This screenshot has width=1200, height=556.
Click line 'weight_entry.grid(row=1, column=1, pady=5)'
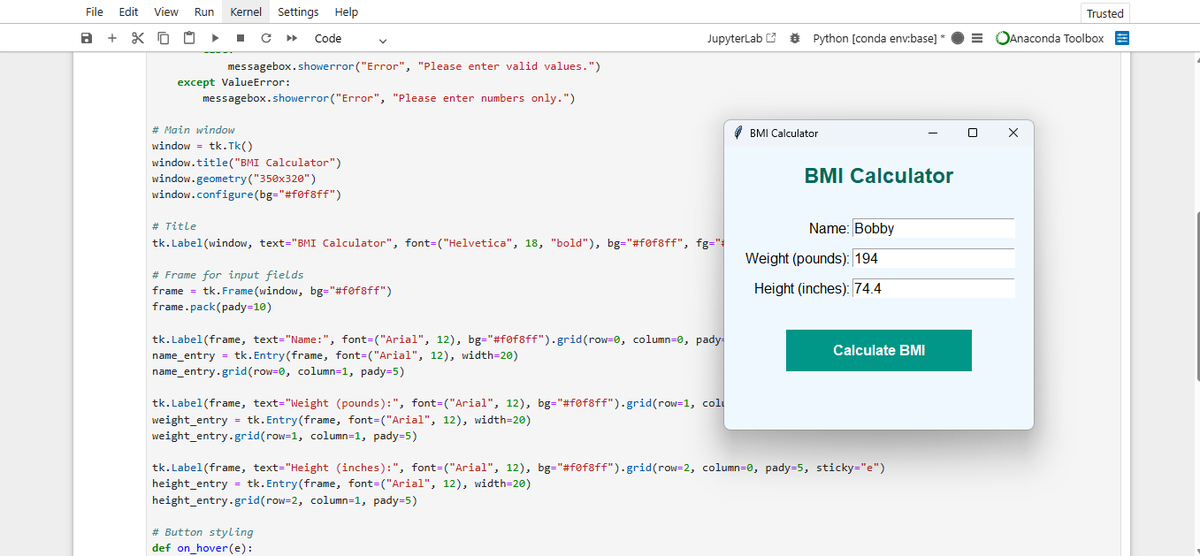click(284, 436)
